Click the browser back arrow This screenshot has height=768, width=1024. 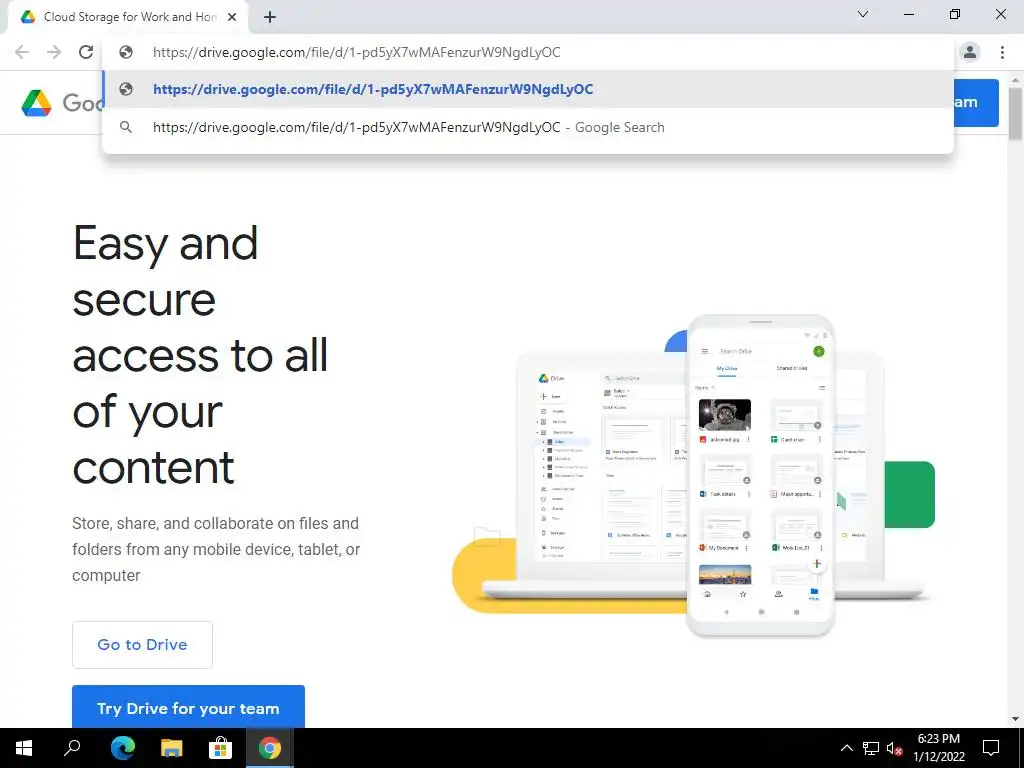tap(22, 52)
